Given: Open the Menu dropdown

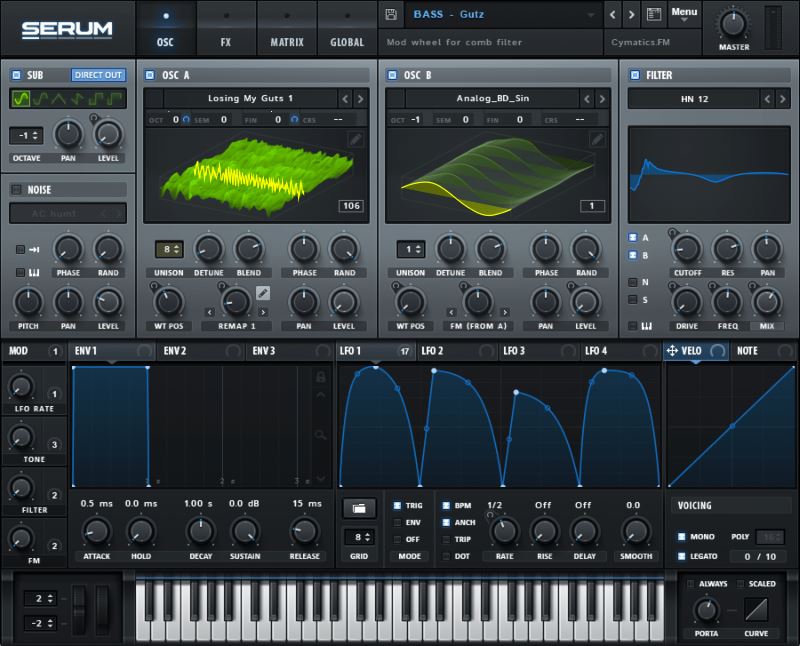Looking at the screenshot, I should pyautogui.click(x=684, y=15).
